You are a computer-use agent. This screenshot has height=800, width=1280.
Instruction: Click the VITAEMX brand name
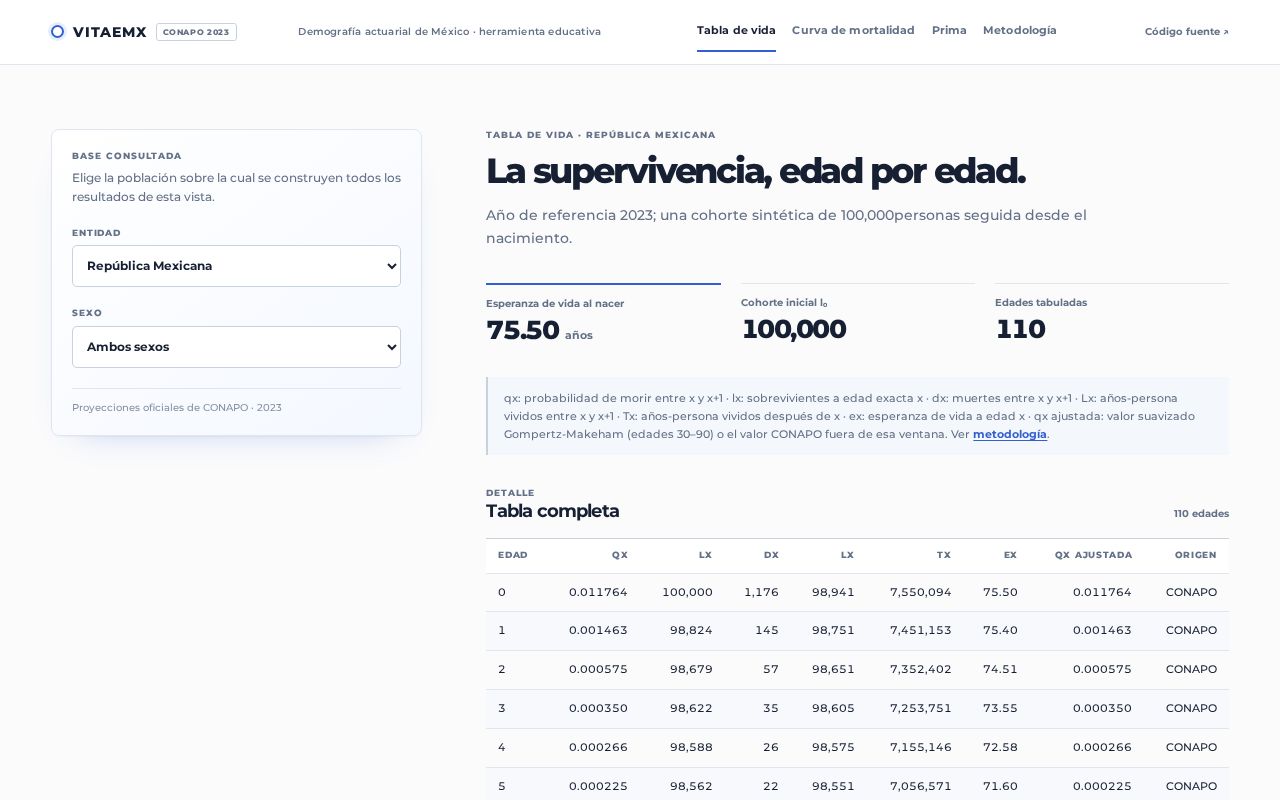pyautogui.click(x=110, y=32)
